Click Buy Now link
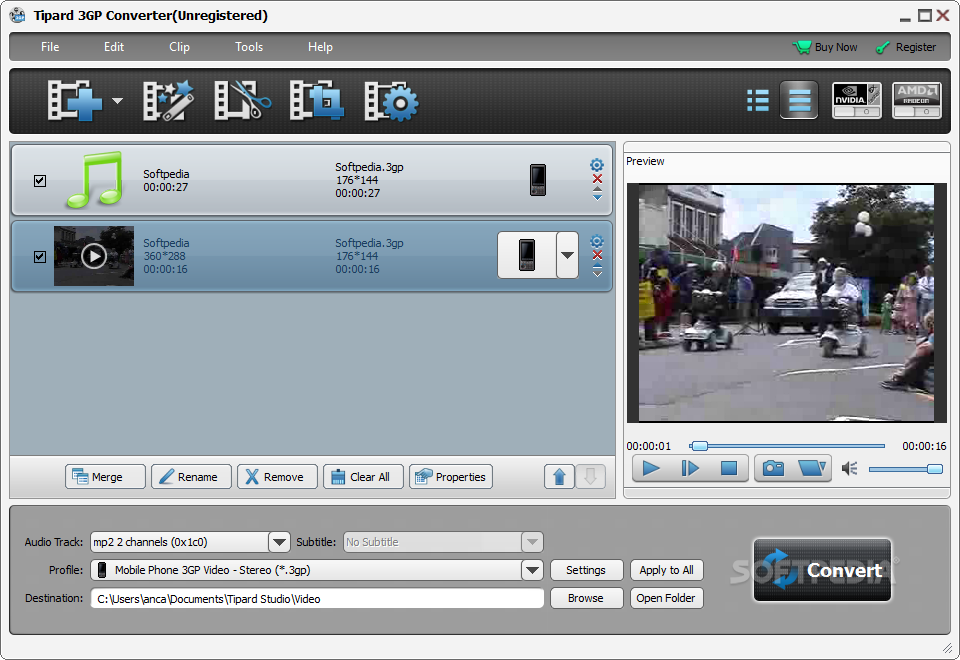This screenshot has width=960, height=660. (825, 47)
